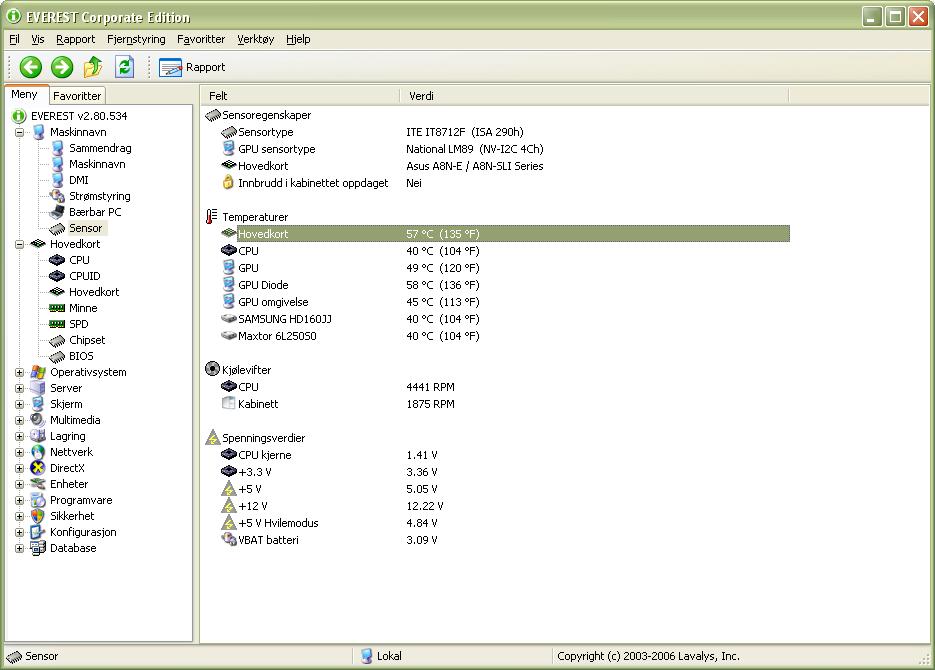
Task: Open the Fil menu
Action: (14, 39)
